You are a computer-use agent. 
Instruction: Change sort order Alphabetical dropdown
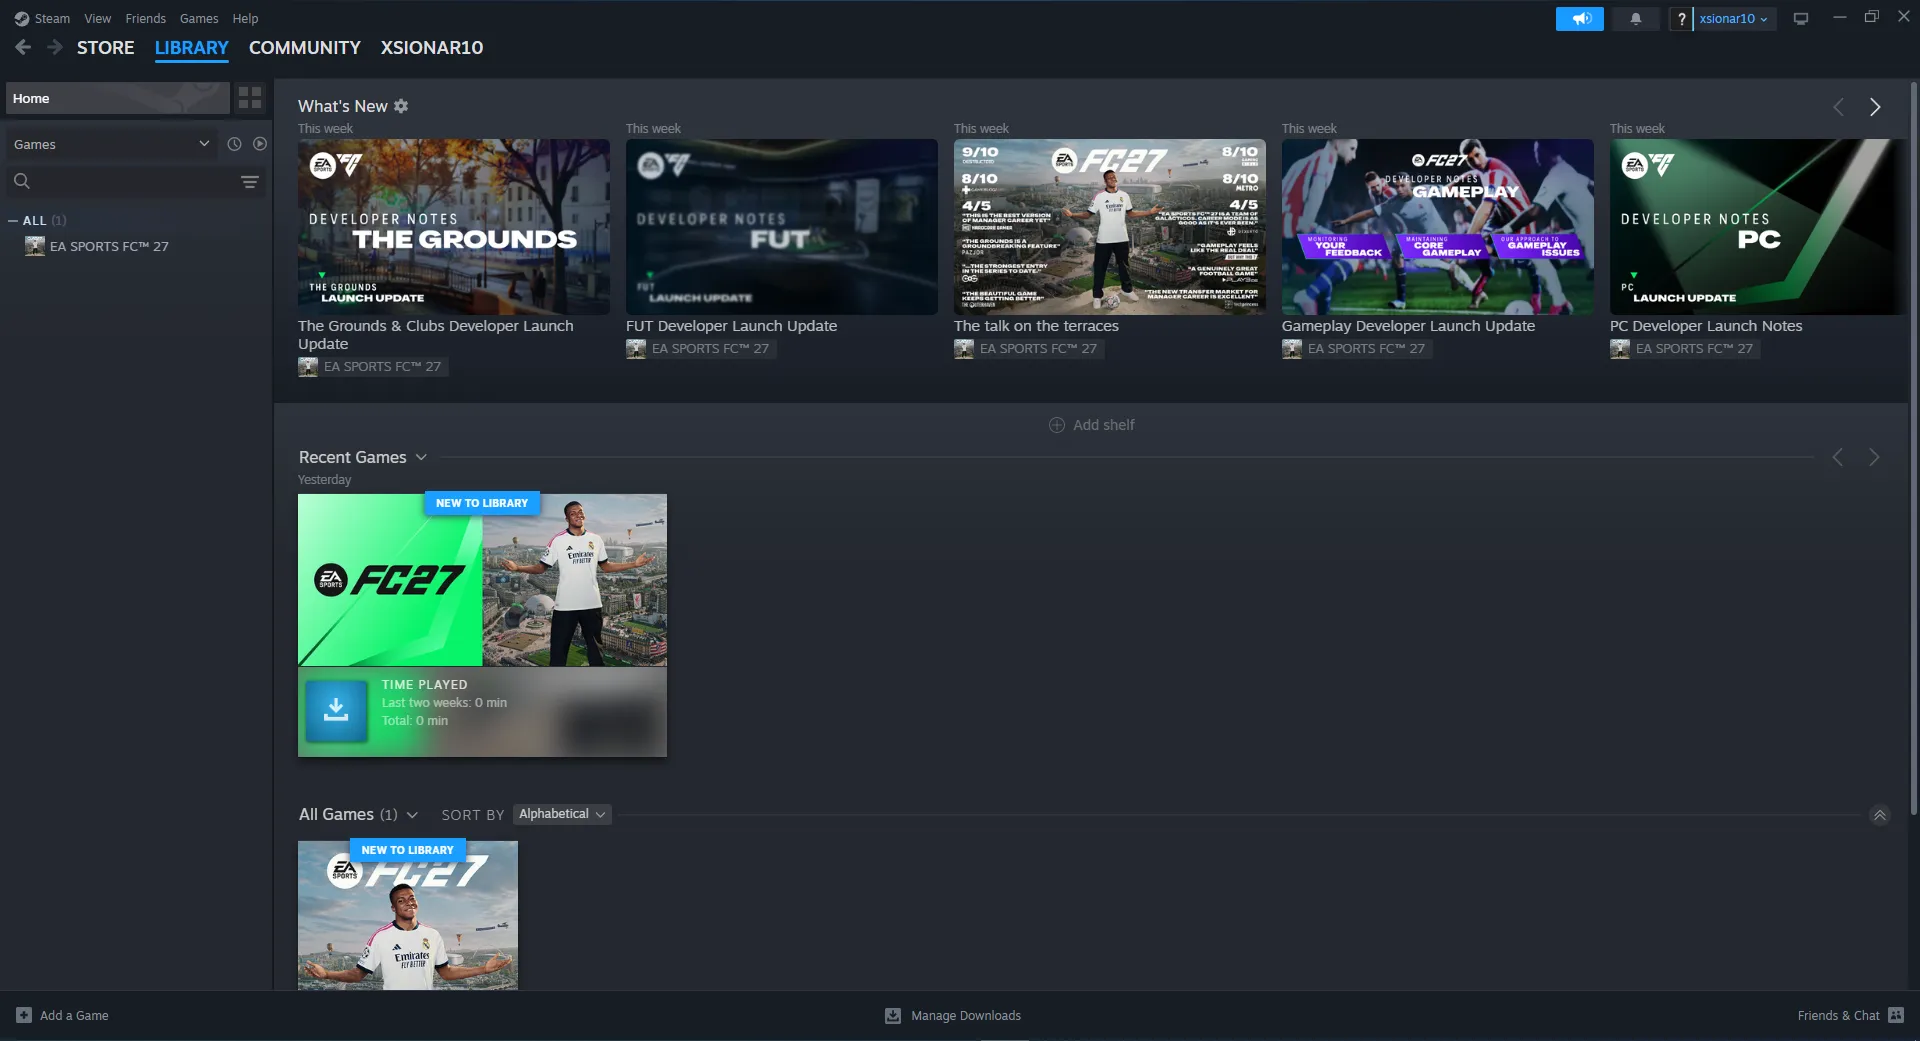[x=562, y=814]
